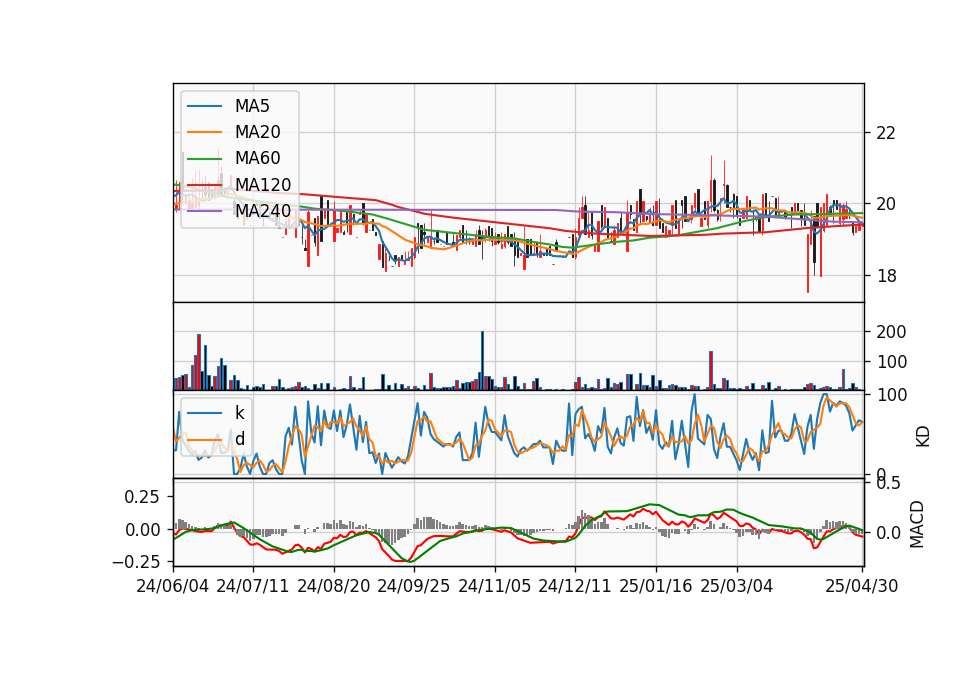The image size is (960, 690).
Task: Click the orange MA20 legend line sample
Action: click(204, 132)
